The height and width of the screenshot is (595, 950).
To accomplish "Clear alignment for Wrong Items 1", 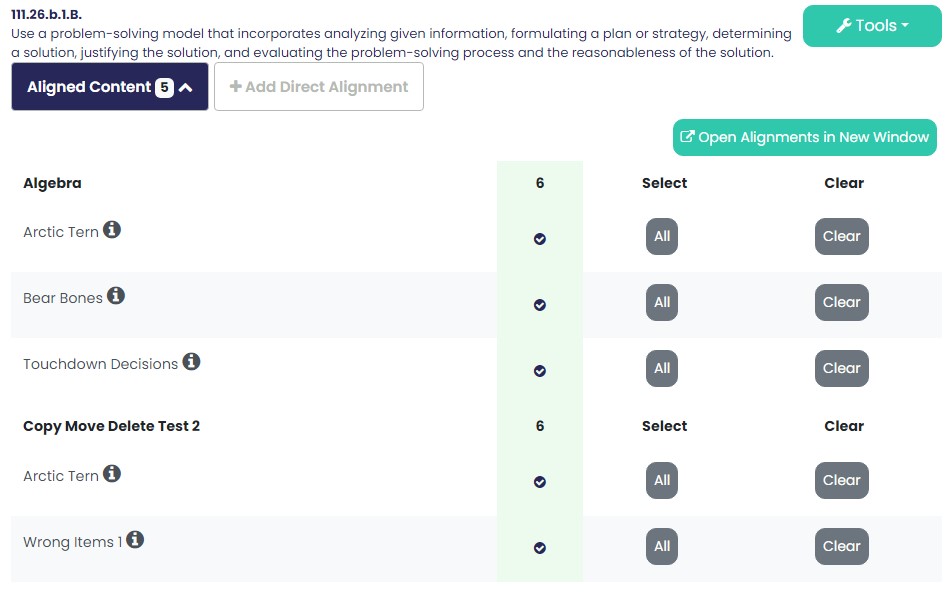I will pyautogui.click(x=842, y=547).
